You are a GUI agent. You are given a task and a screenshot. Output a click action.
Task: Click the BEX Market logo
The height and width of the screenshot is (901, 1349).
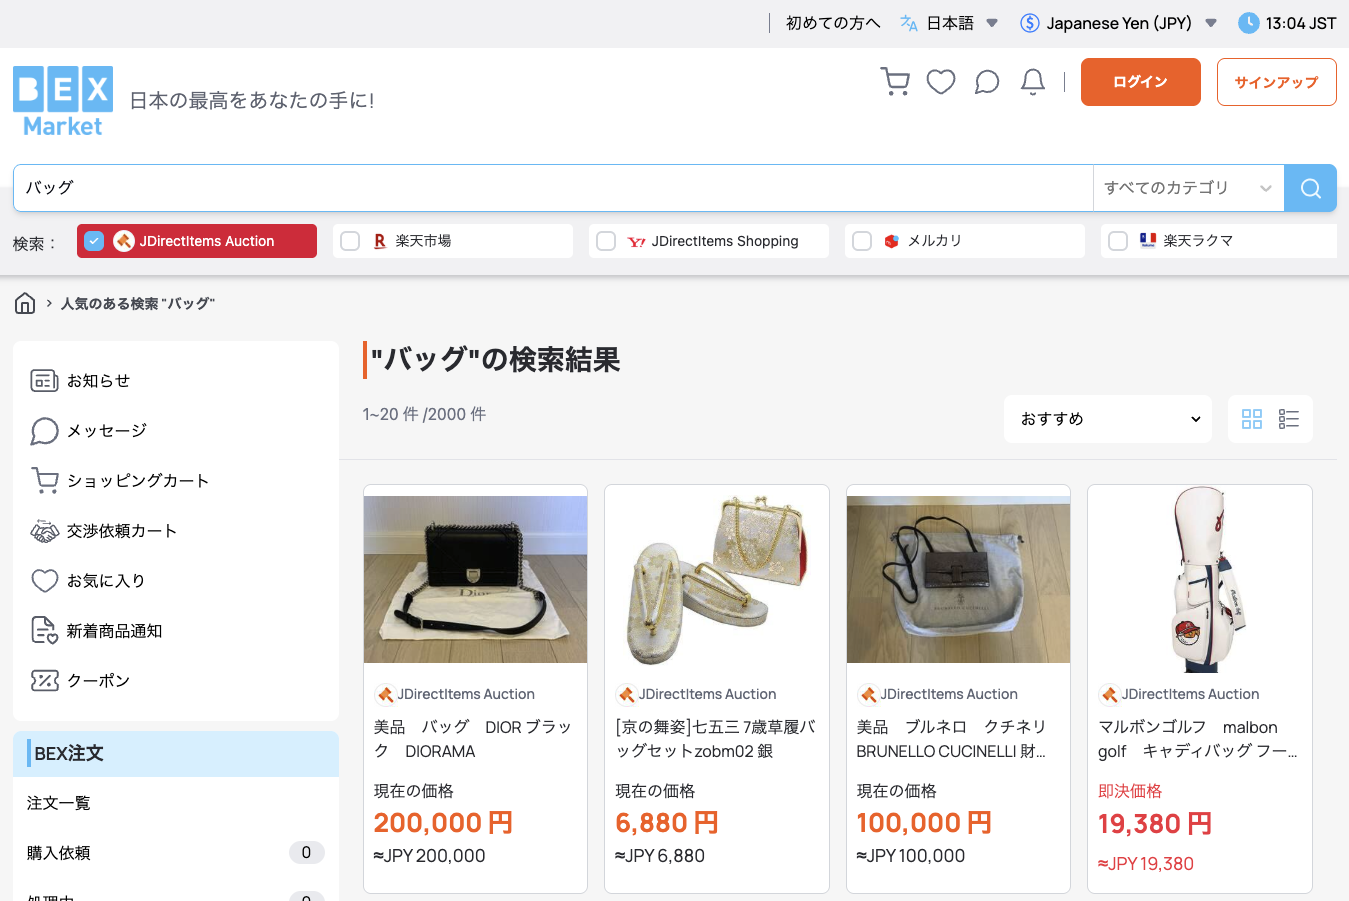click(63, 101)
